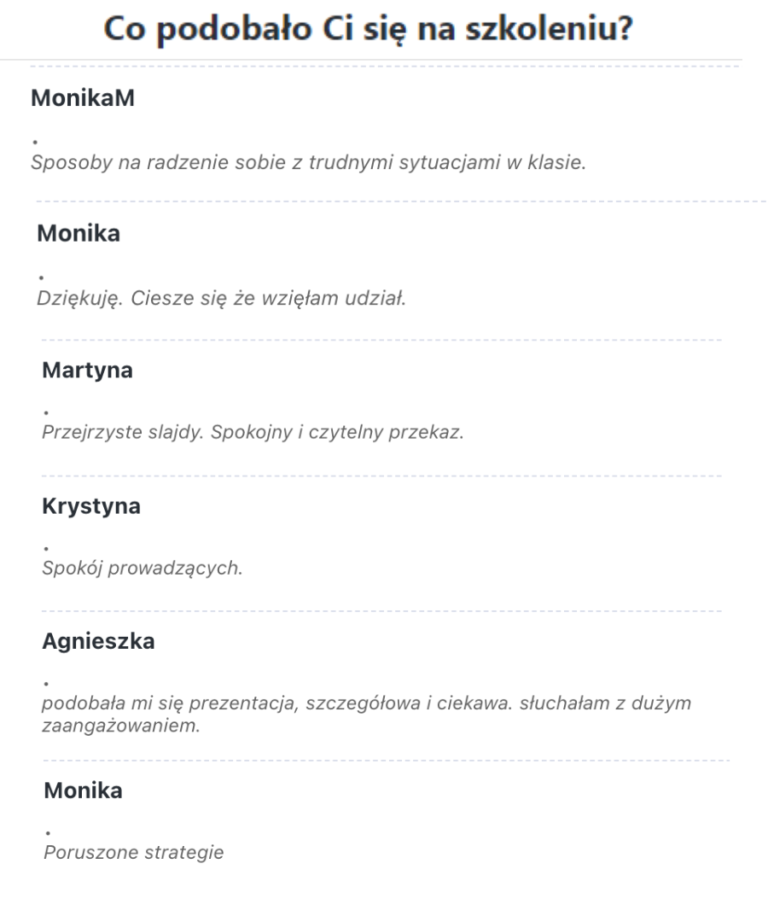Image resolution: width=768 pixels, height=922 pixels.
Task: Select the "Poruszone strategie" comment
Action: click(133, 853)
